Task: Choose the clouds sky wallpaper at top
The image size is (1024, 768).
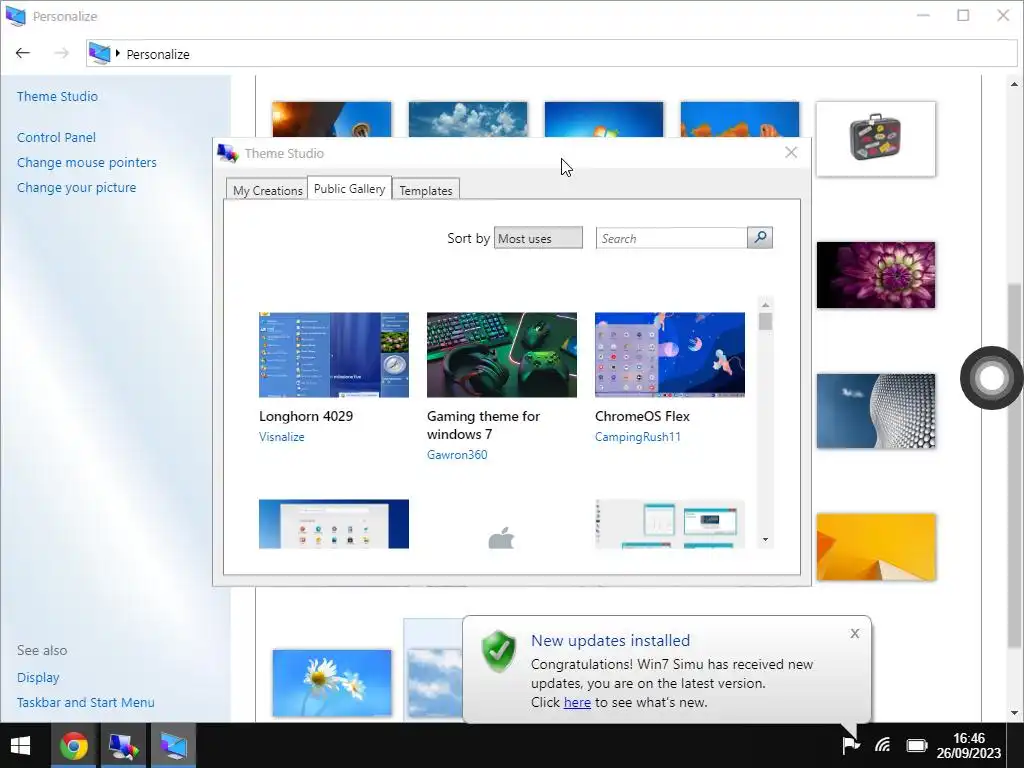Action: point(468,119)
